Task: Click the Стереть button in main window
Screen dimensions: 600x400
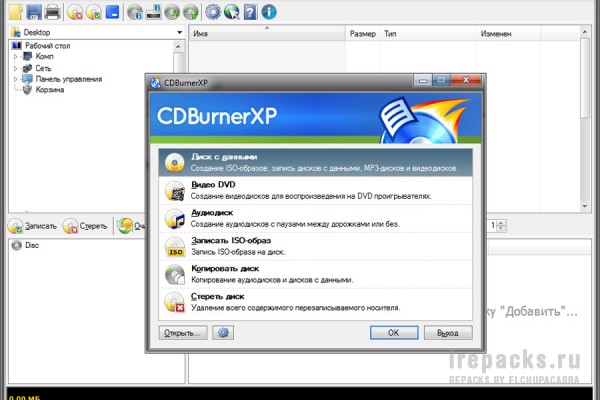Action: [x=85, y=226]
